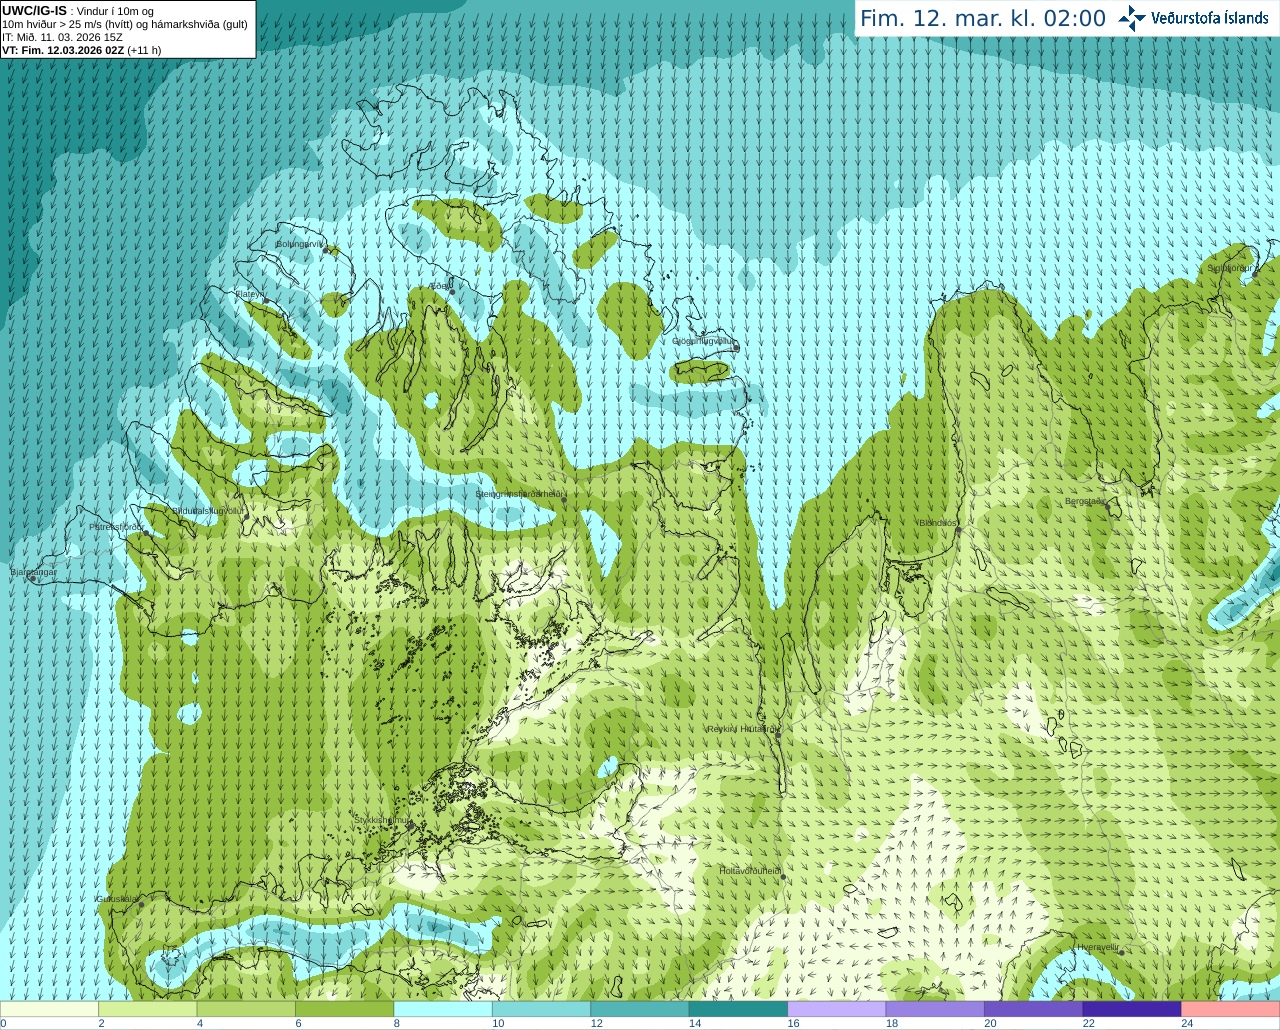This screenshot has width=1280, height=1030.
Task: Click the 'IT: Mið. 11. 03. 2026 15Z' line
Action: coord(62,37)
